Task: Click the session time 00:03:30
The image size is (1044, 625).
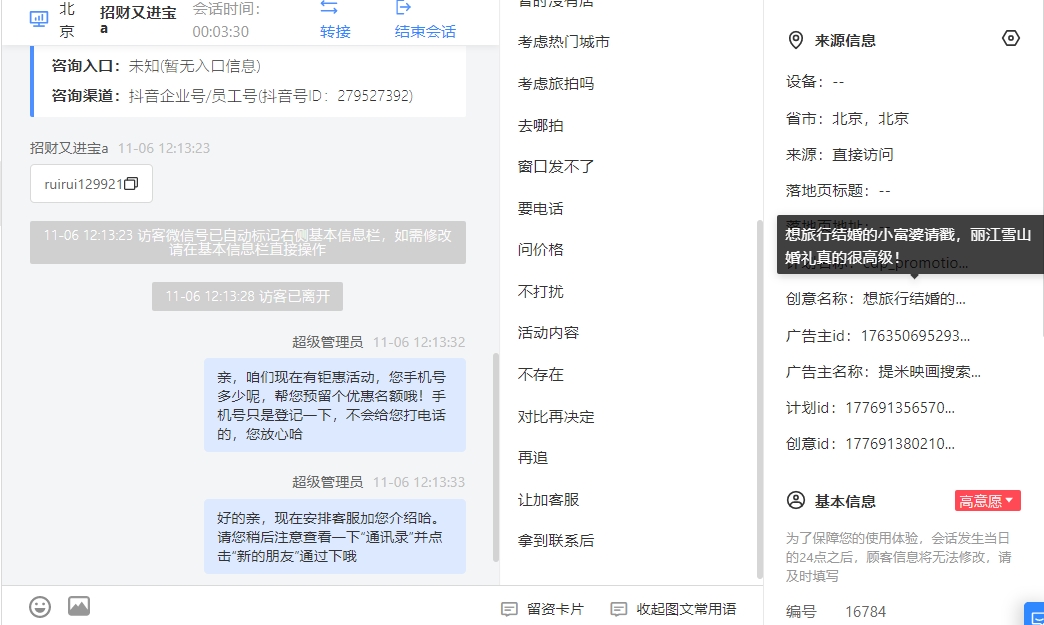Action: click(x=220, y=31)
